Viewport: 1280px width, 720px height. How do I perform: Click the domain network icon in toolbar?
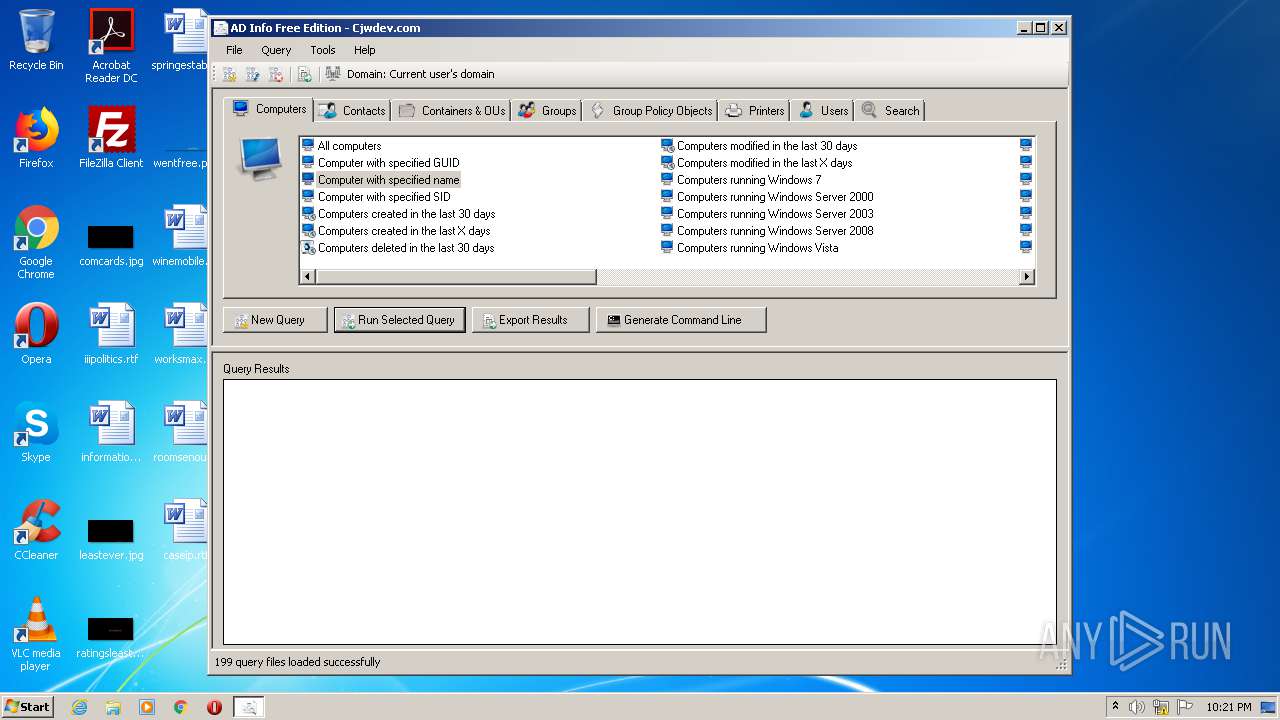tap(334, 74)
